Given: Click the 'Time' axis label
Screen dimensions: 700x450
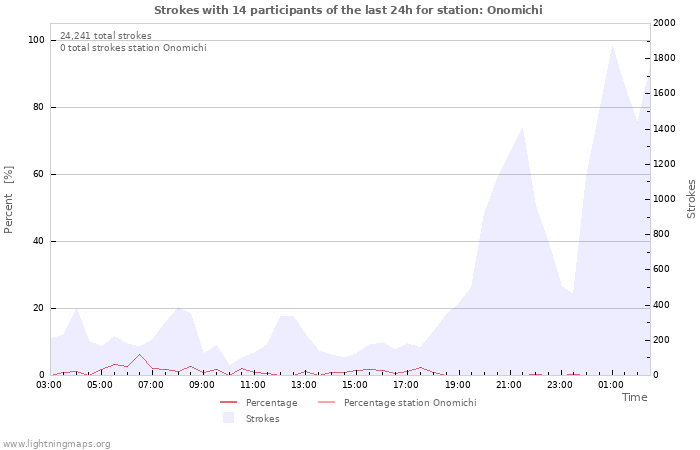Looking at the screenshot, I should click(634, 397).
